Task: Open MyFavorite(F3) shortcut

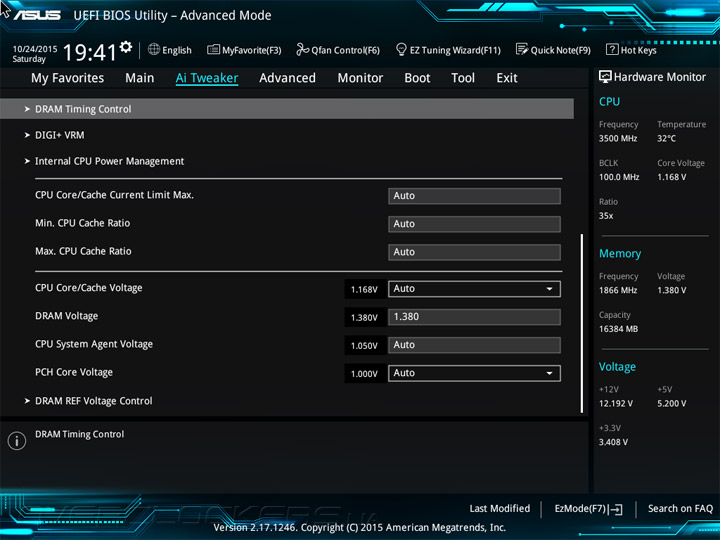Action: pyautogui.click(x=244, y=50)
